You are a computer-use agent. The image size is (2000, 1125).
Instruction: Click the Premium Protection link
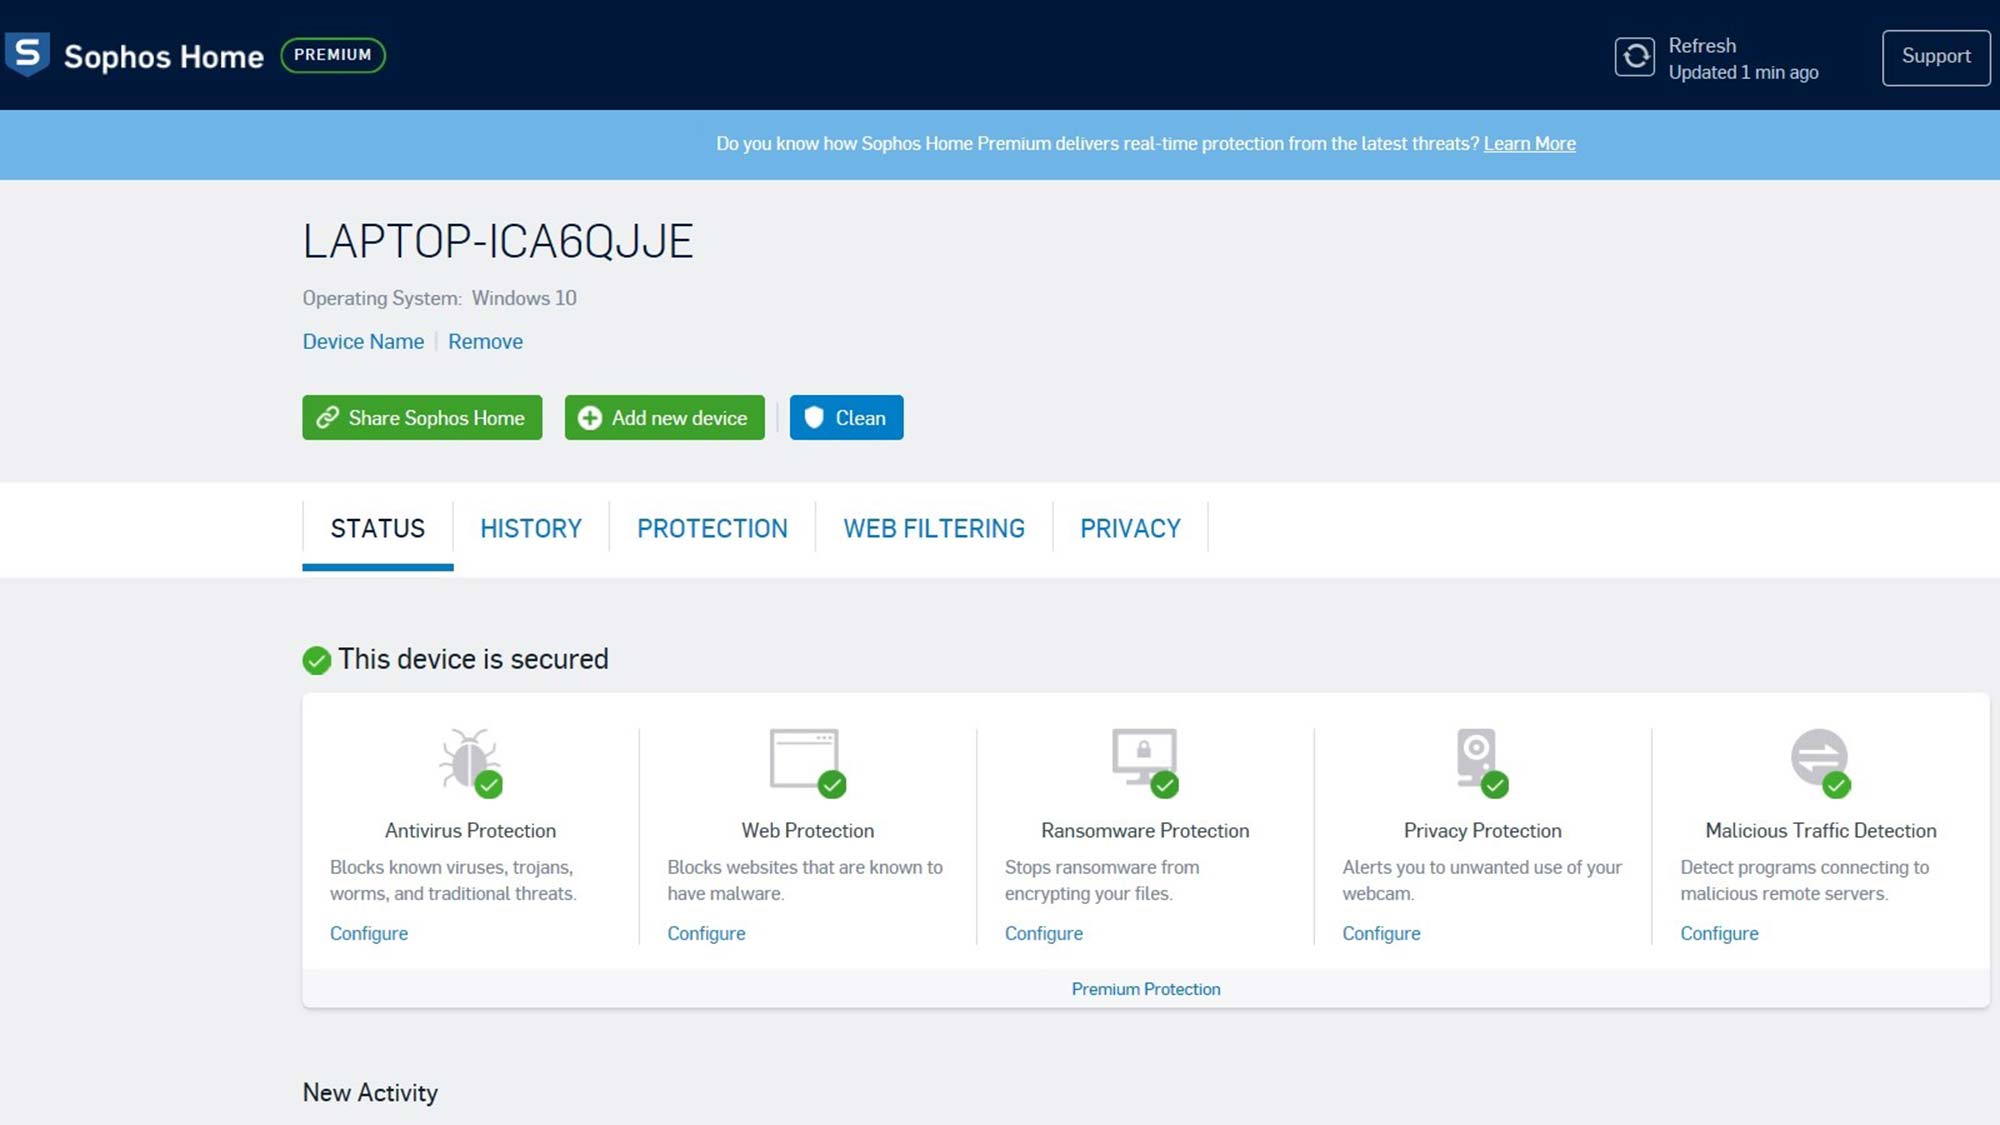1146,989
